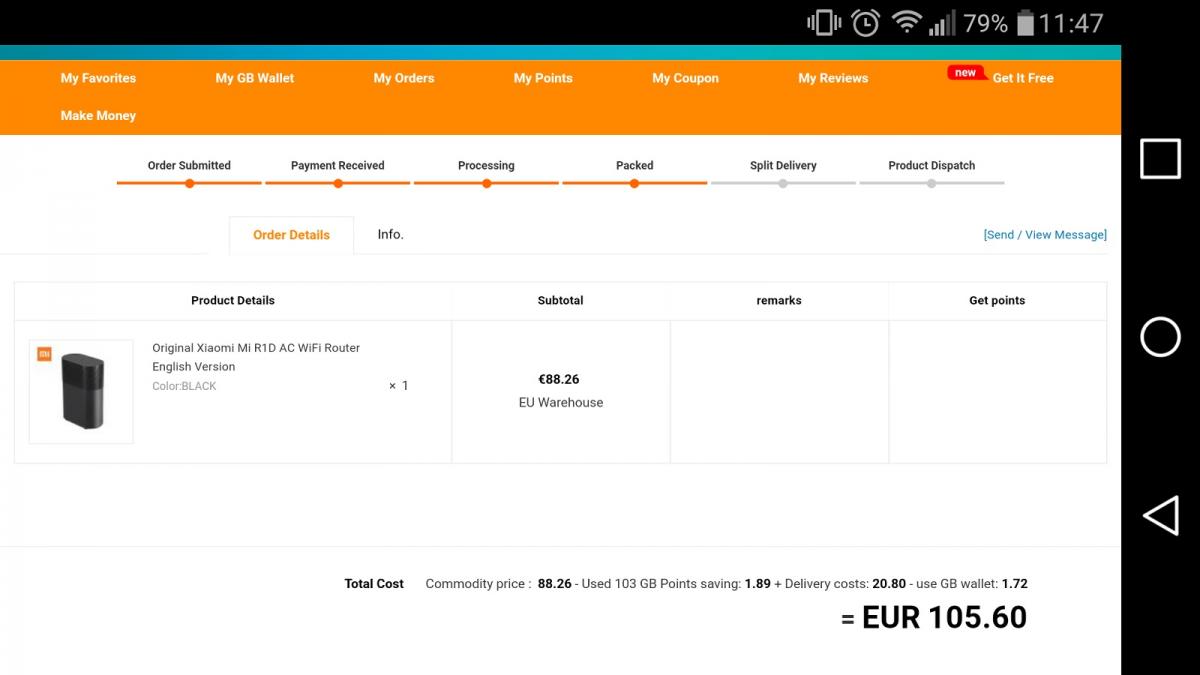Switch to the Info. tab
Image resolution: width=1200 pixels, height=675 pixels.
pyautogui.click(x=390, y=234)
